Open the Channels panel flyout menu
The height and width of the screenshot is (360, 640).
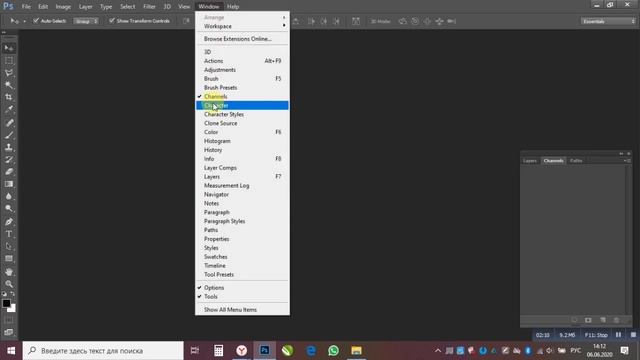(627, 161)
